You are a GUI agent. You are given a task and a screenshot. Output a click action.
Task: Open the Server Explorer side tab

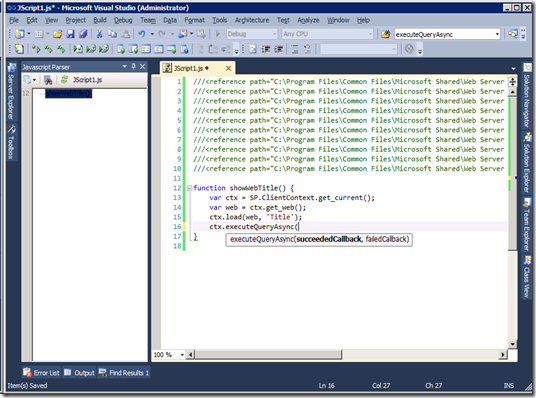[11, 92]
